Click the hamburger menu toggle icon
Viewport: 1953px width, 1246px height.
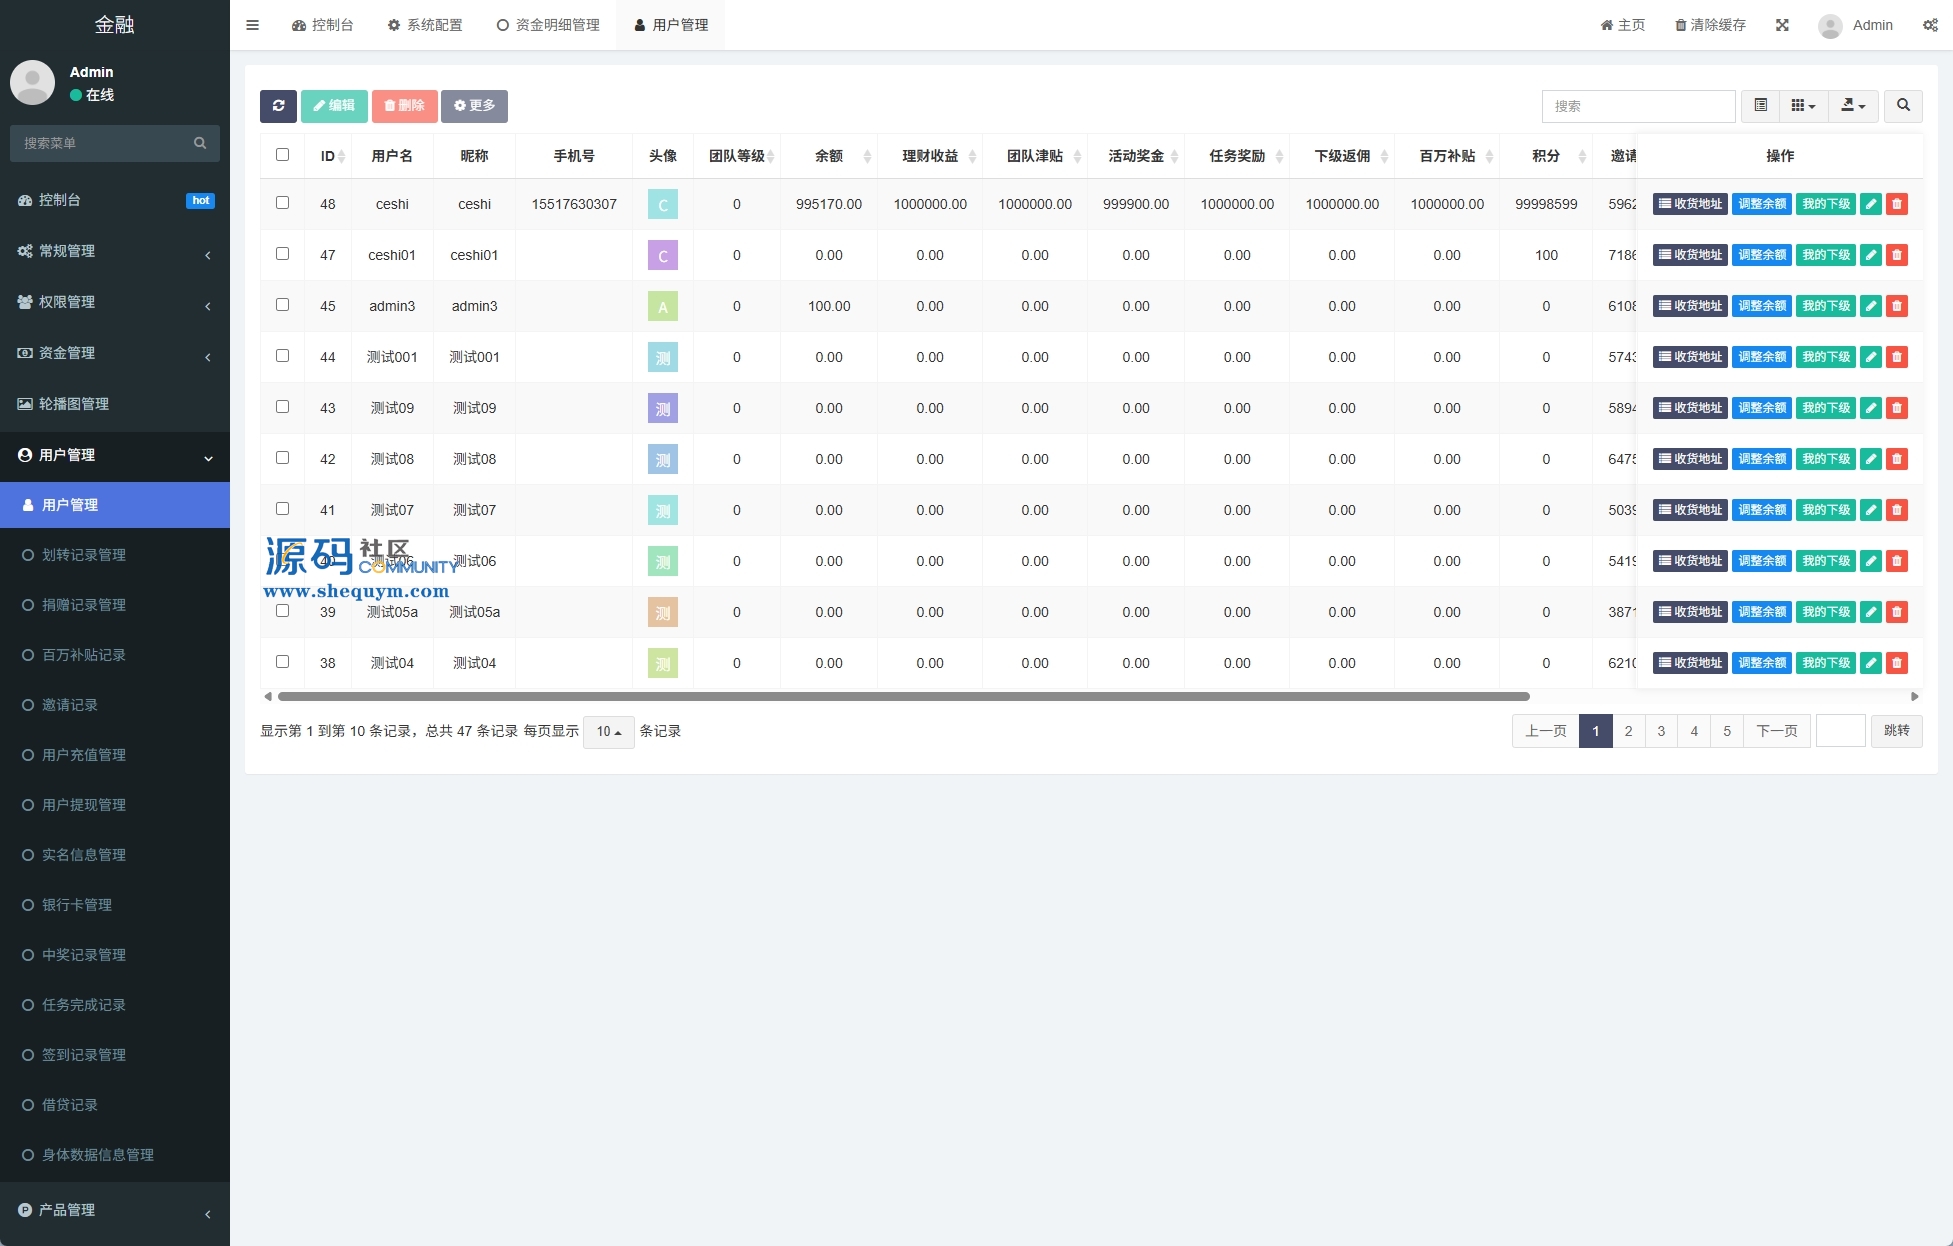click(252, 25)
